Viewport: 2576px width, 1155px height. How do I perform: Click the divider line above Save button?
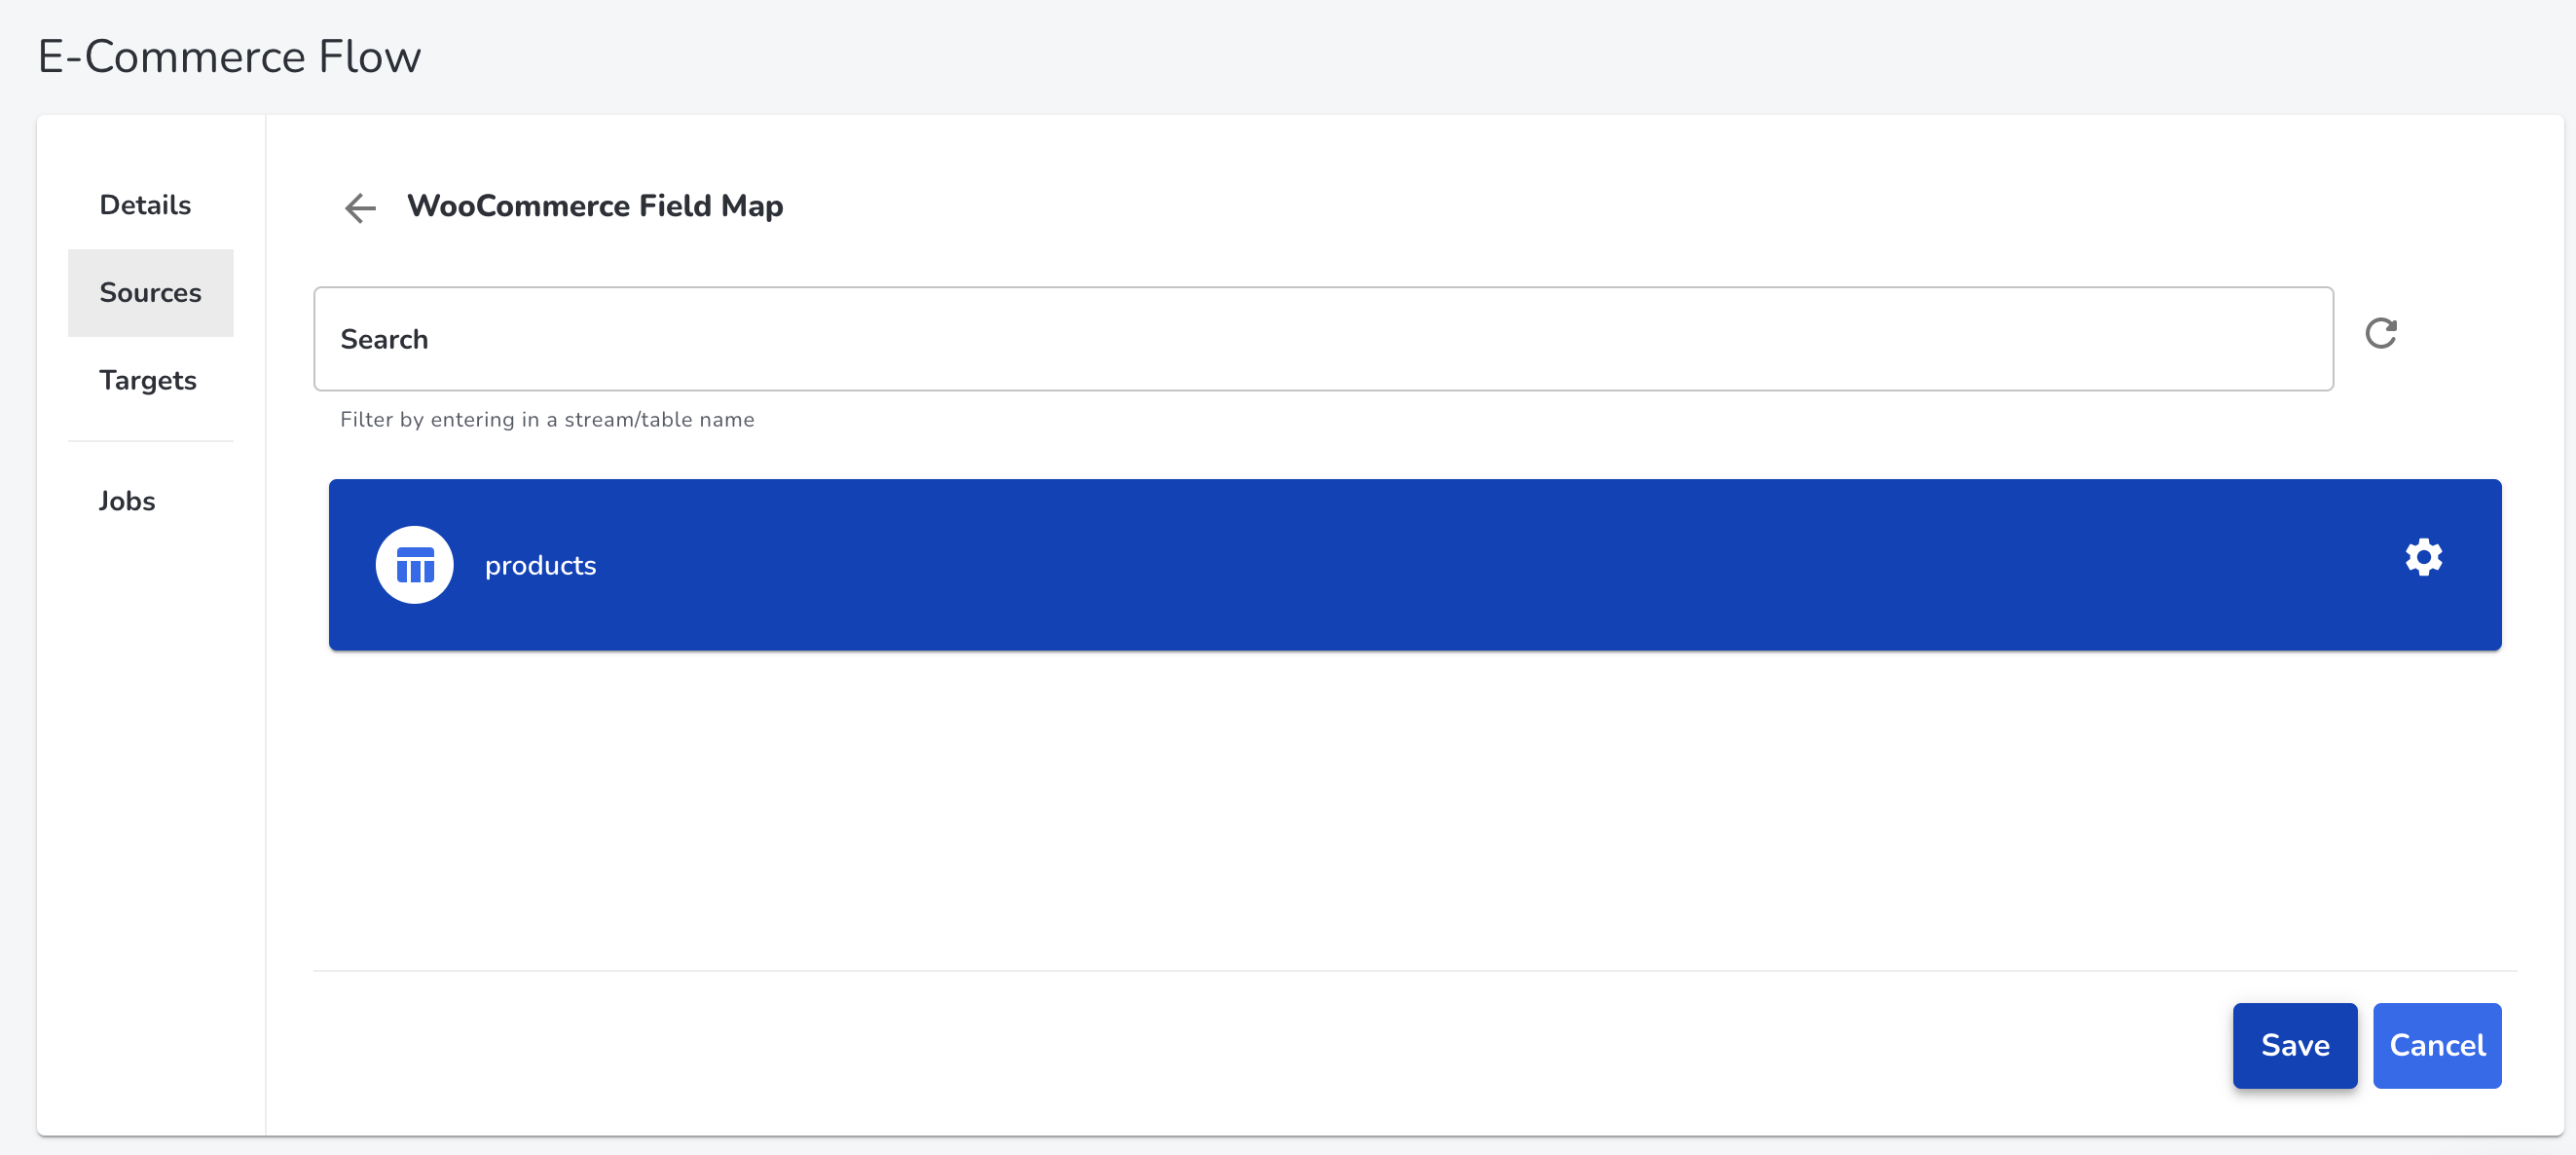pyautogui.click(x=1415, y=970)
